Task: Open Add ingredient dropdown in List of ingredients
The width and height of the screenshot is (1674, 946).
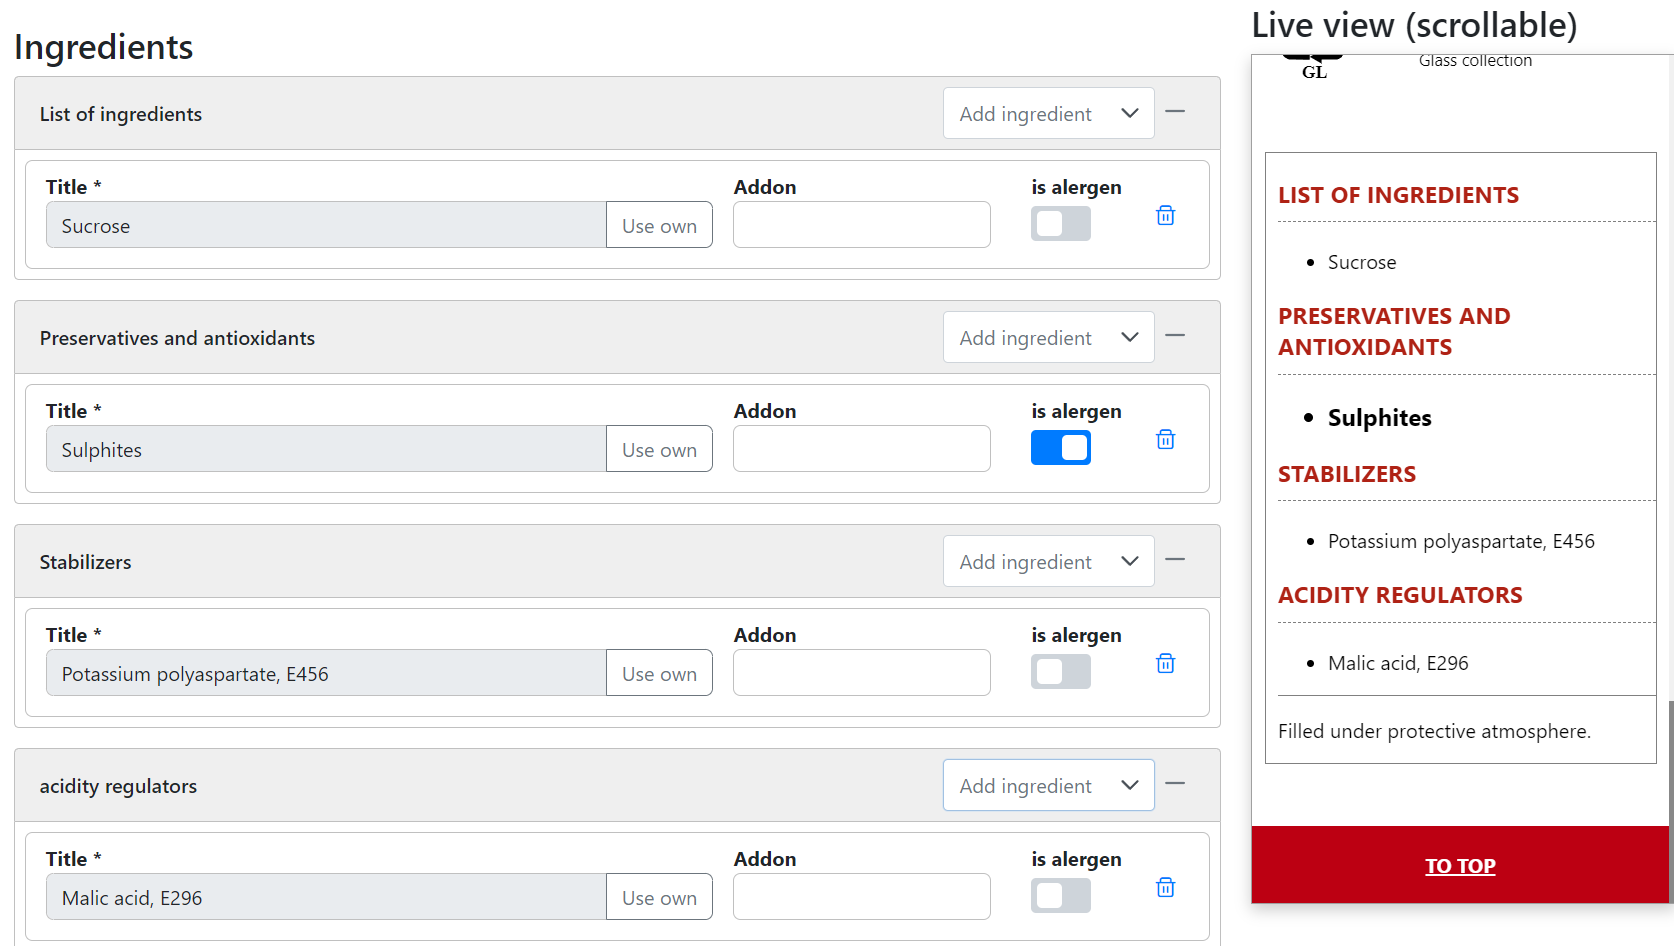Action: (1048, 114)
